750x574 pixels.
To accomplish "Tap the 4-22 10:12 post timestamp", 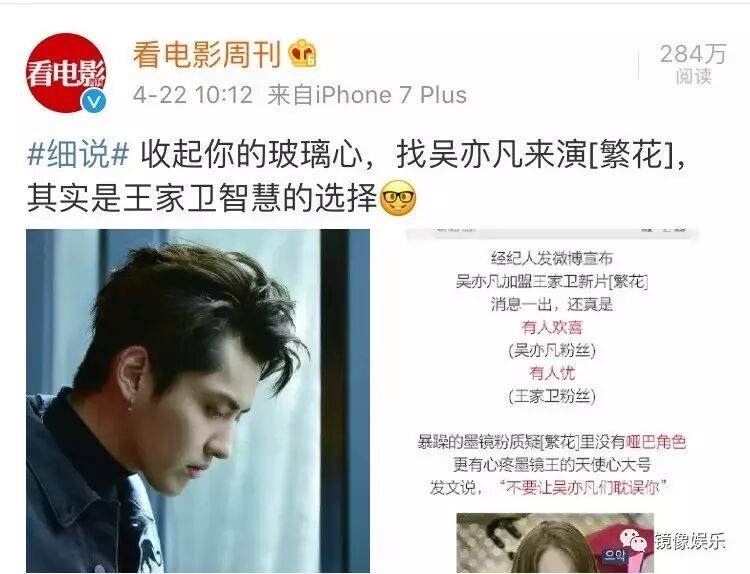I will 192,95.
